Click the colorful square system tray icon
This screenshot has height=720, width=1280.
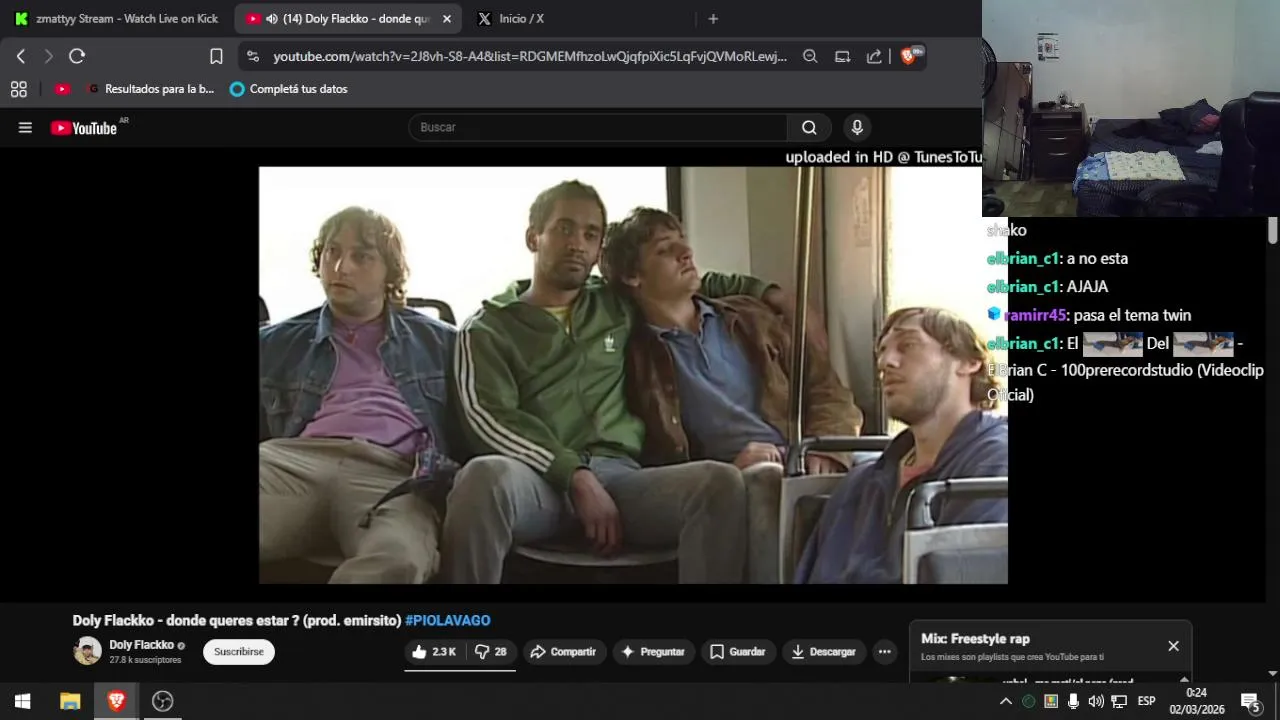click(x=1051, y=701)
